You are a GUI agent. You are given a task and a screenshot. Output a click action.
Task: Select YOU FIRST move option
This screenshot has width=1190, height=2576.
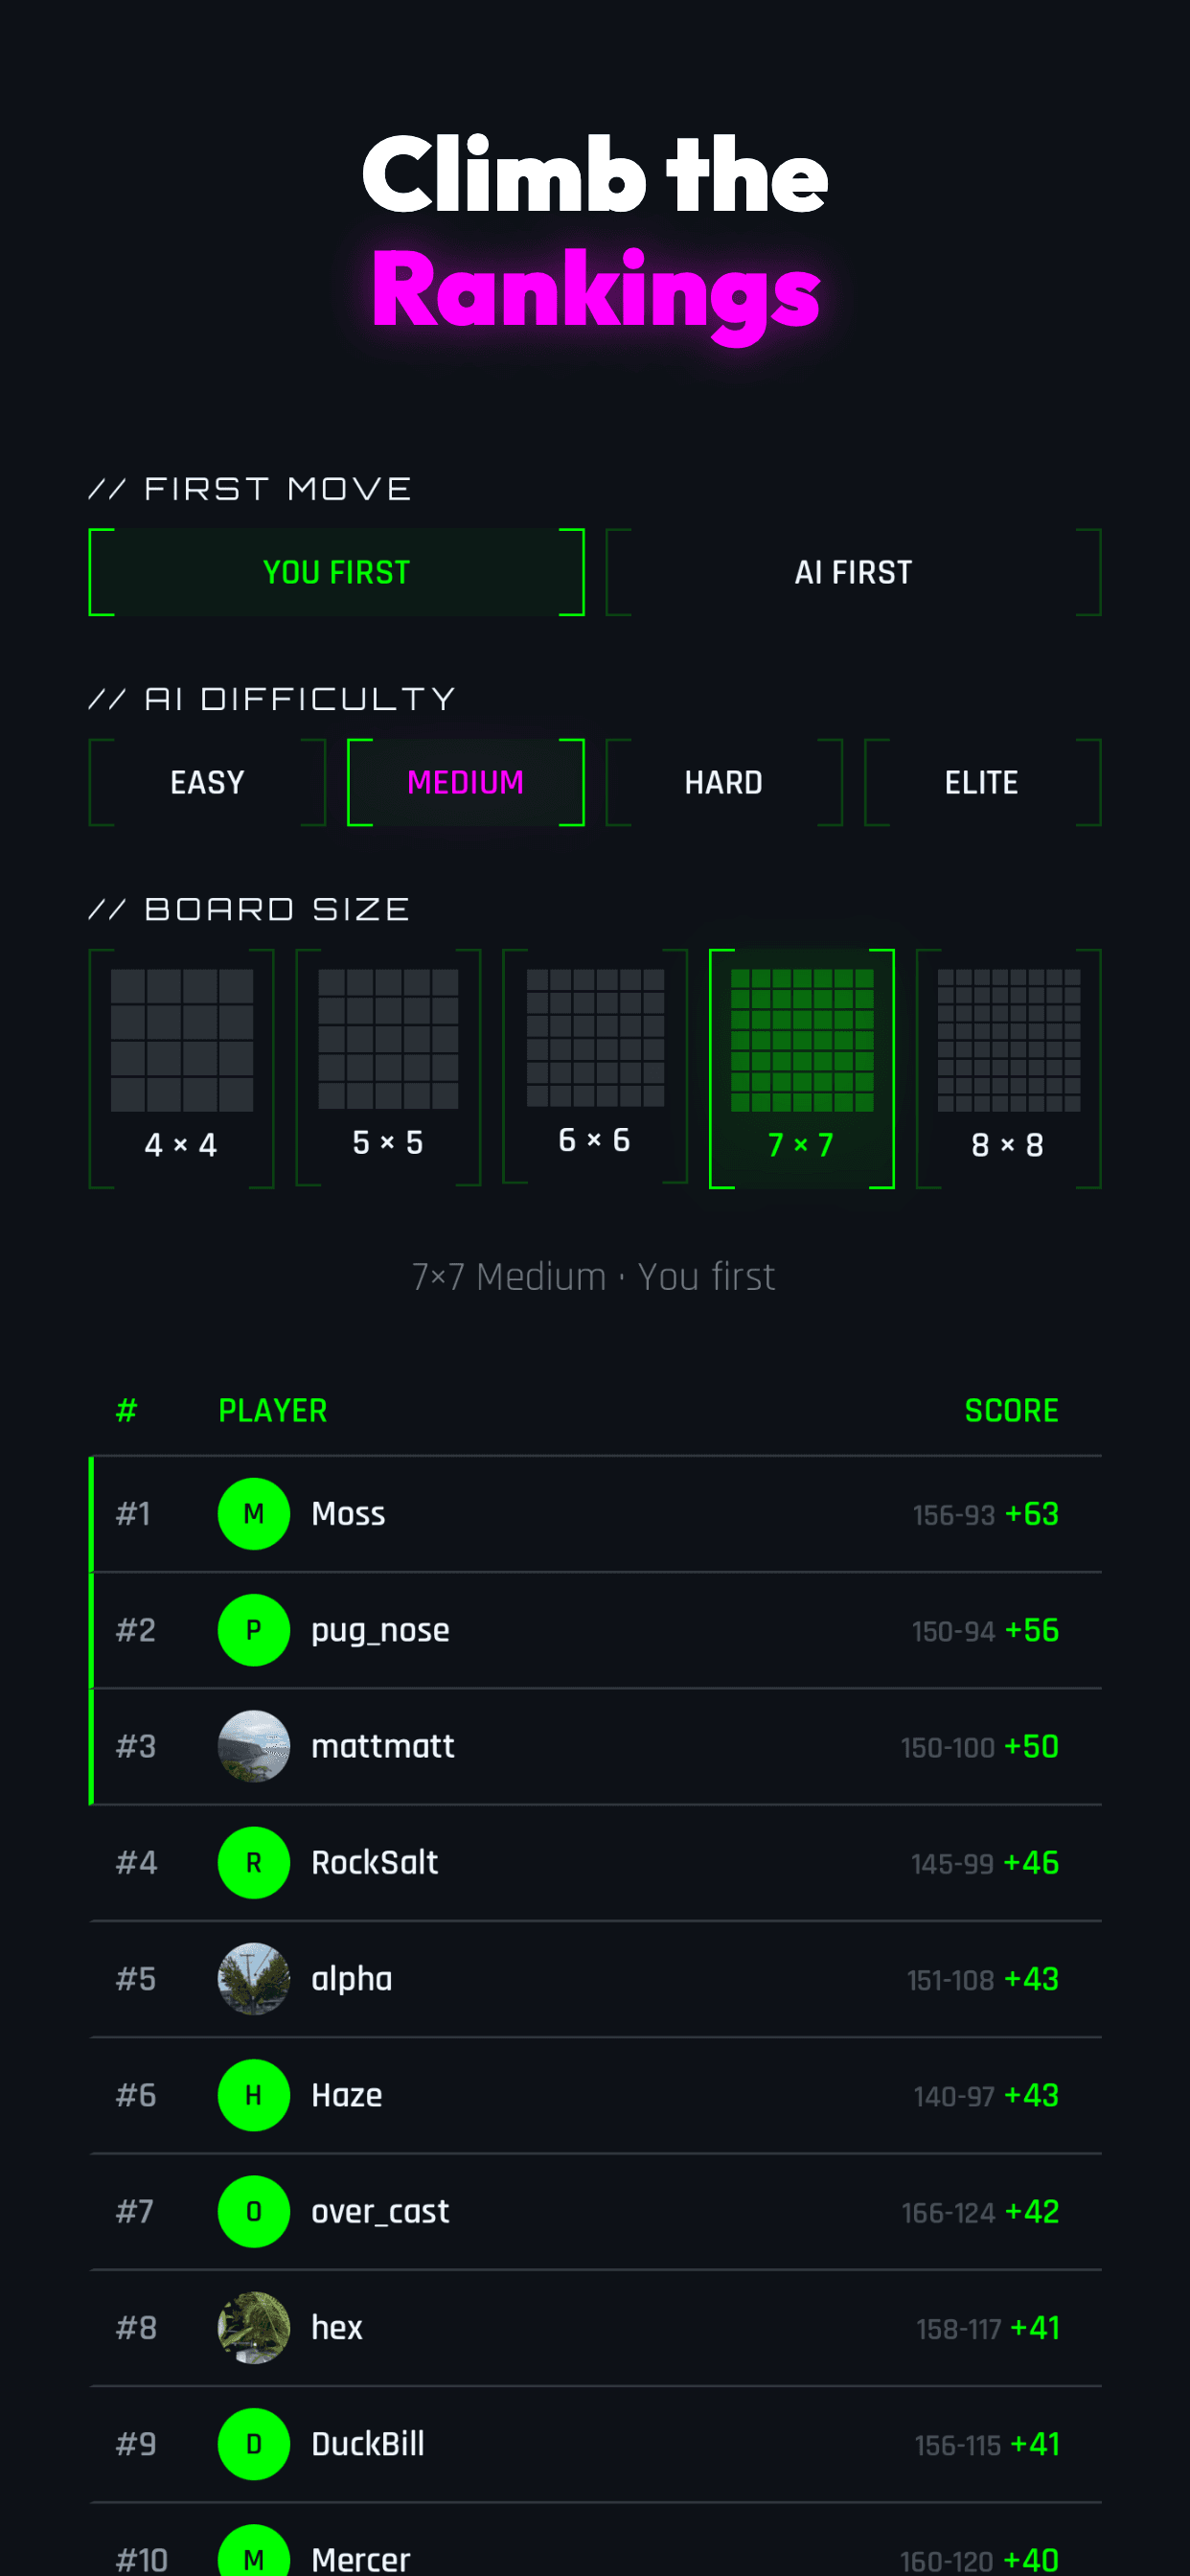pyautogui.click(x=337, y=572)
